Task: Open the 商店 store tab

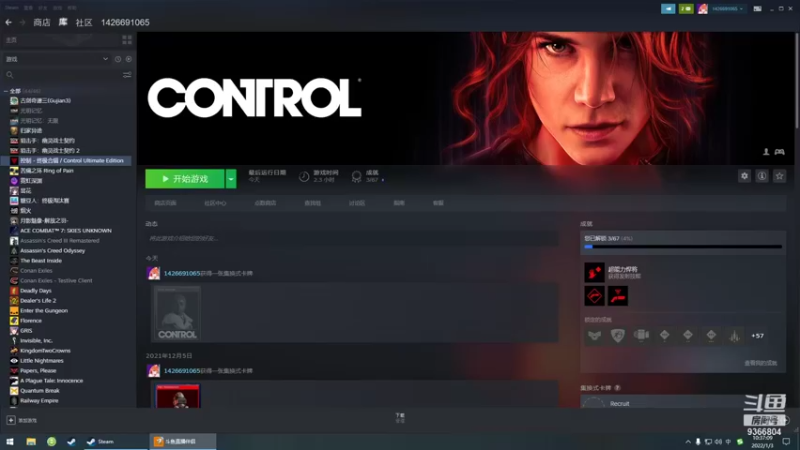Action: [42, 22]
